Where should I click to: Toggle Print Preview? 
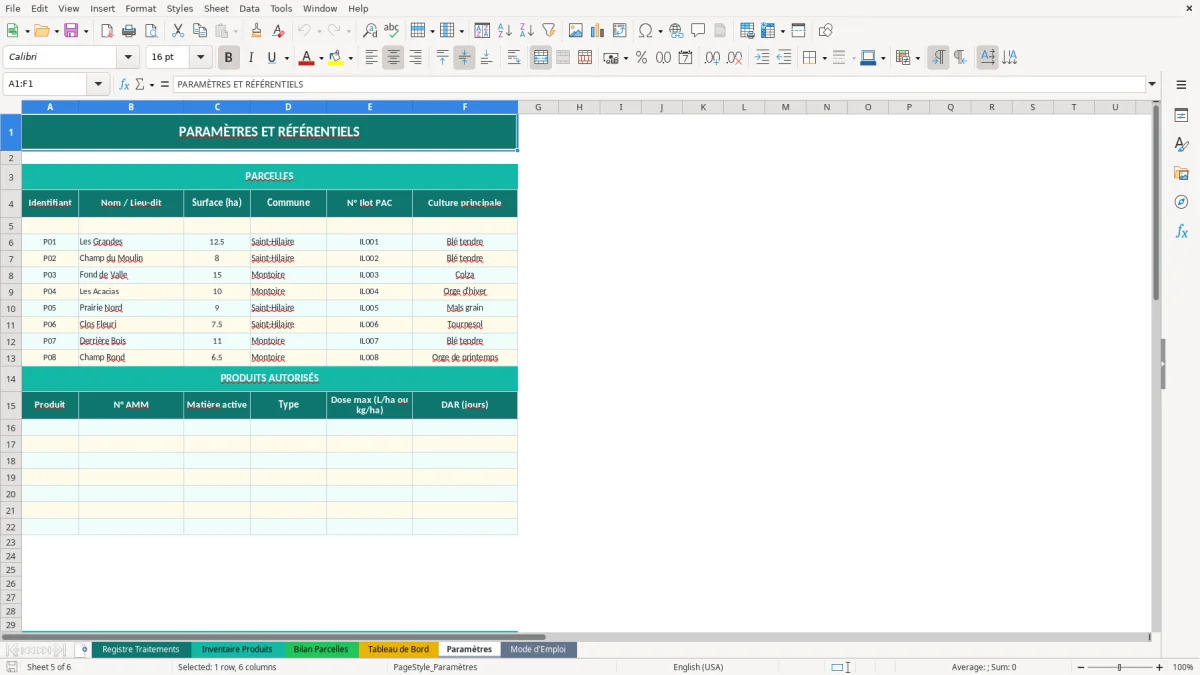coord(152,31)
